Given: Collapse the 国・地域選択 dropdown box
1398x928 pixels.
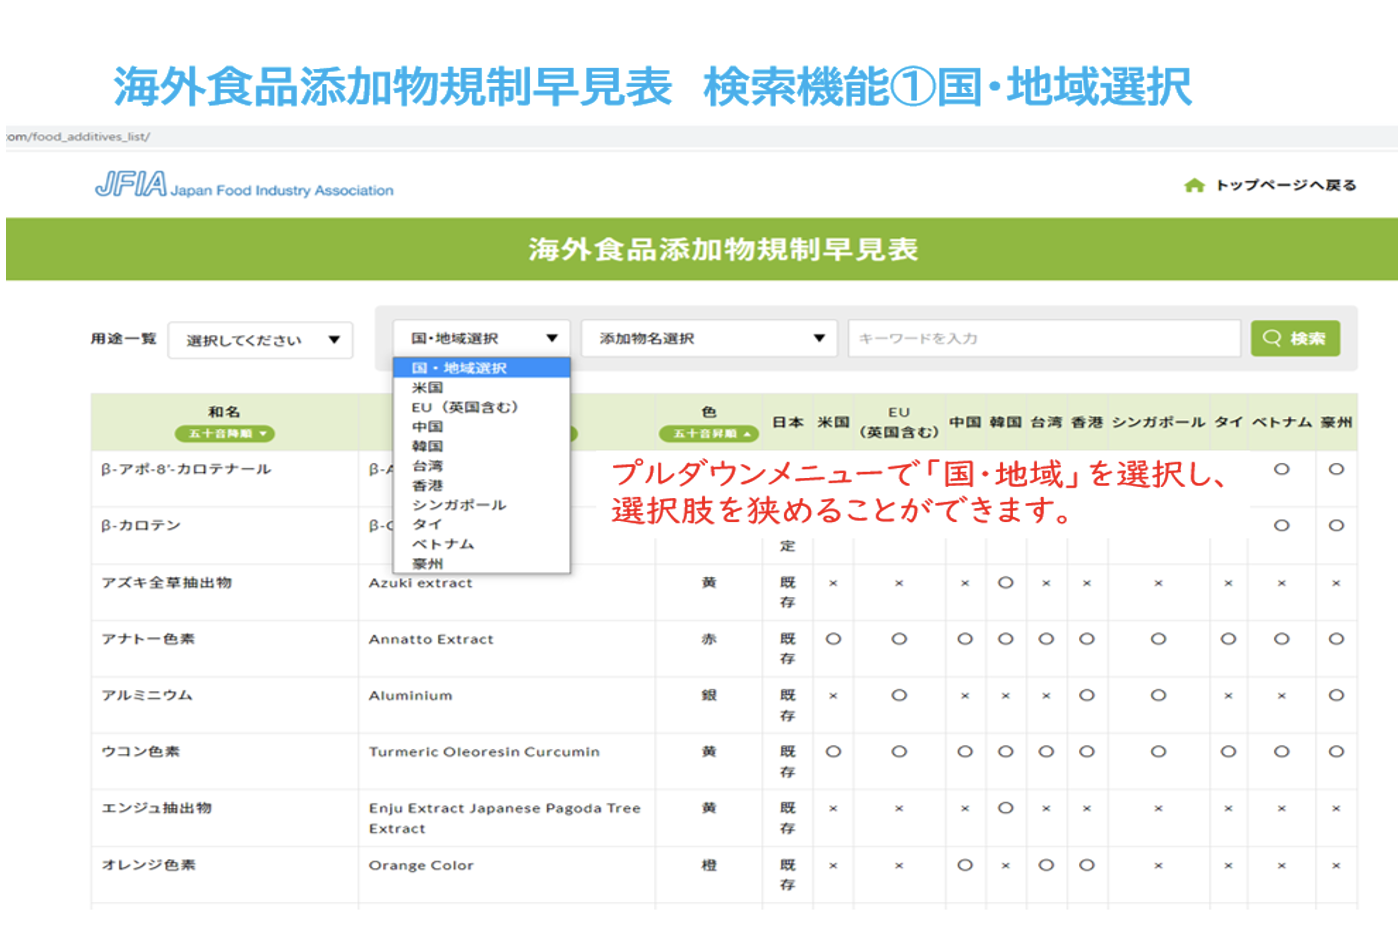Looking at the screenshot, I should (x=481, y=338).
